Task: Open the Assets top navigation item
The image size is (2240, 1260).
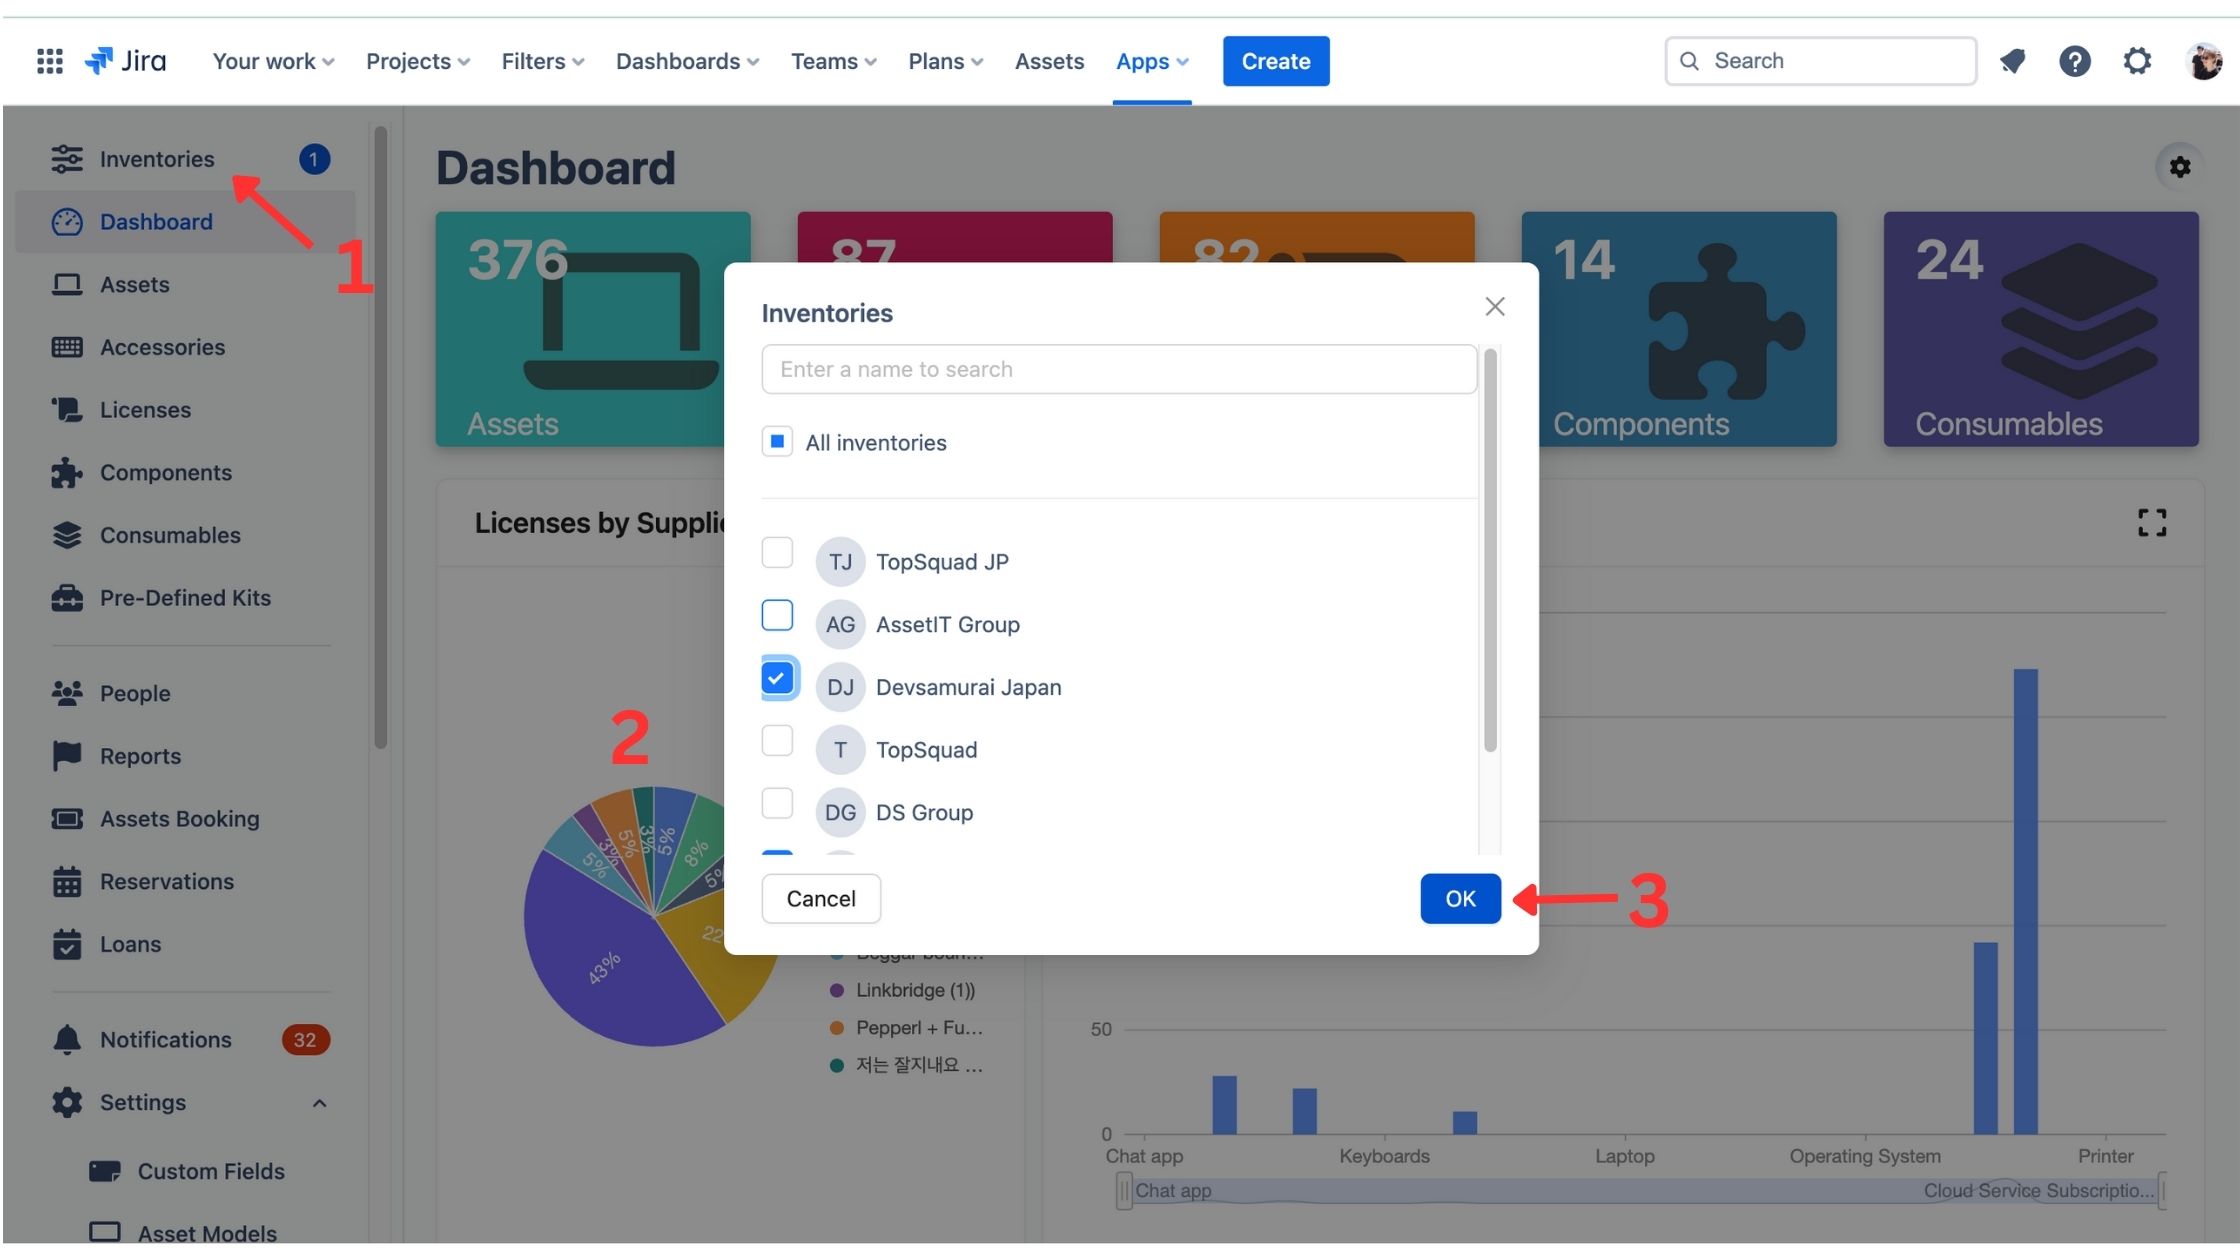Action: tap(1048, 61)
